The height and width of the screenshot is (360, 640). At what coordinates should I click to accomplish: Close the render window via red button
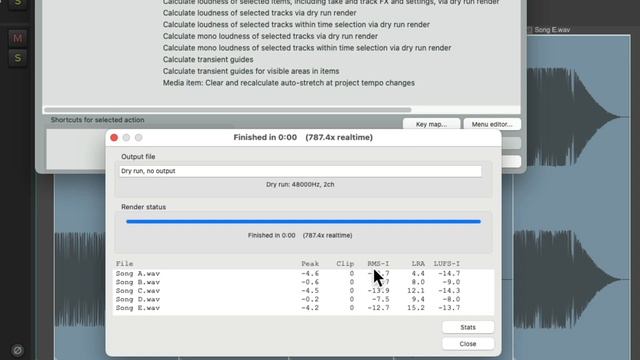[x=114, y=138]
